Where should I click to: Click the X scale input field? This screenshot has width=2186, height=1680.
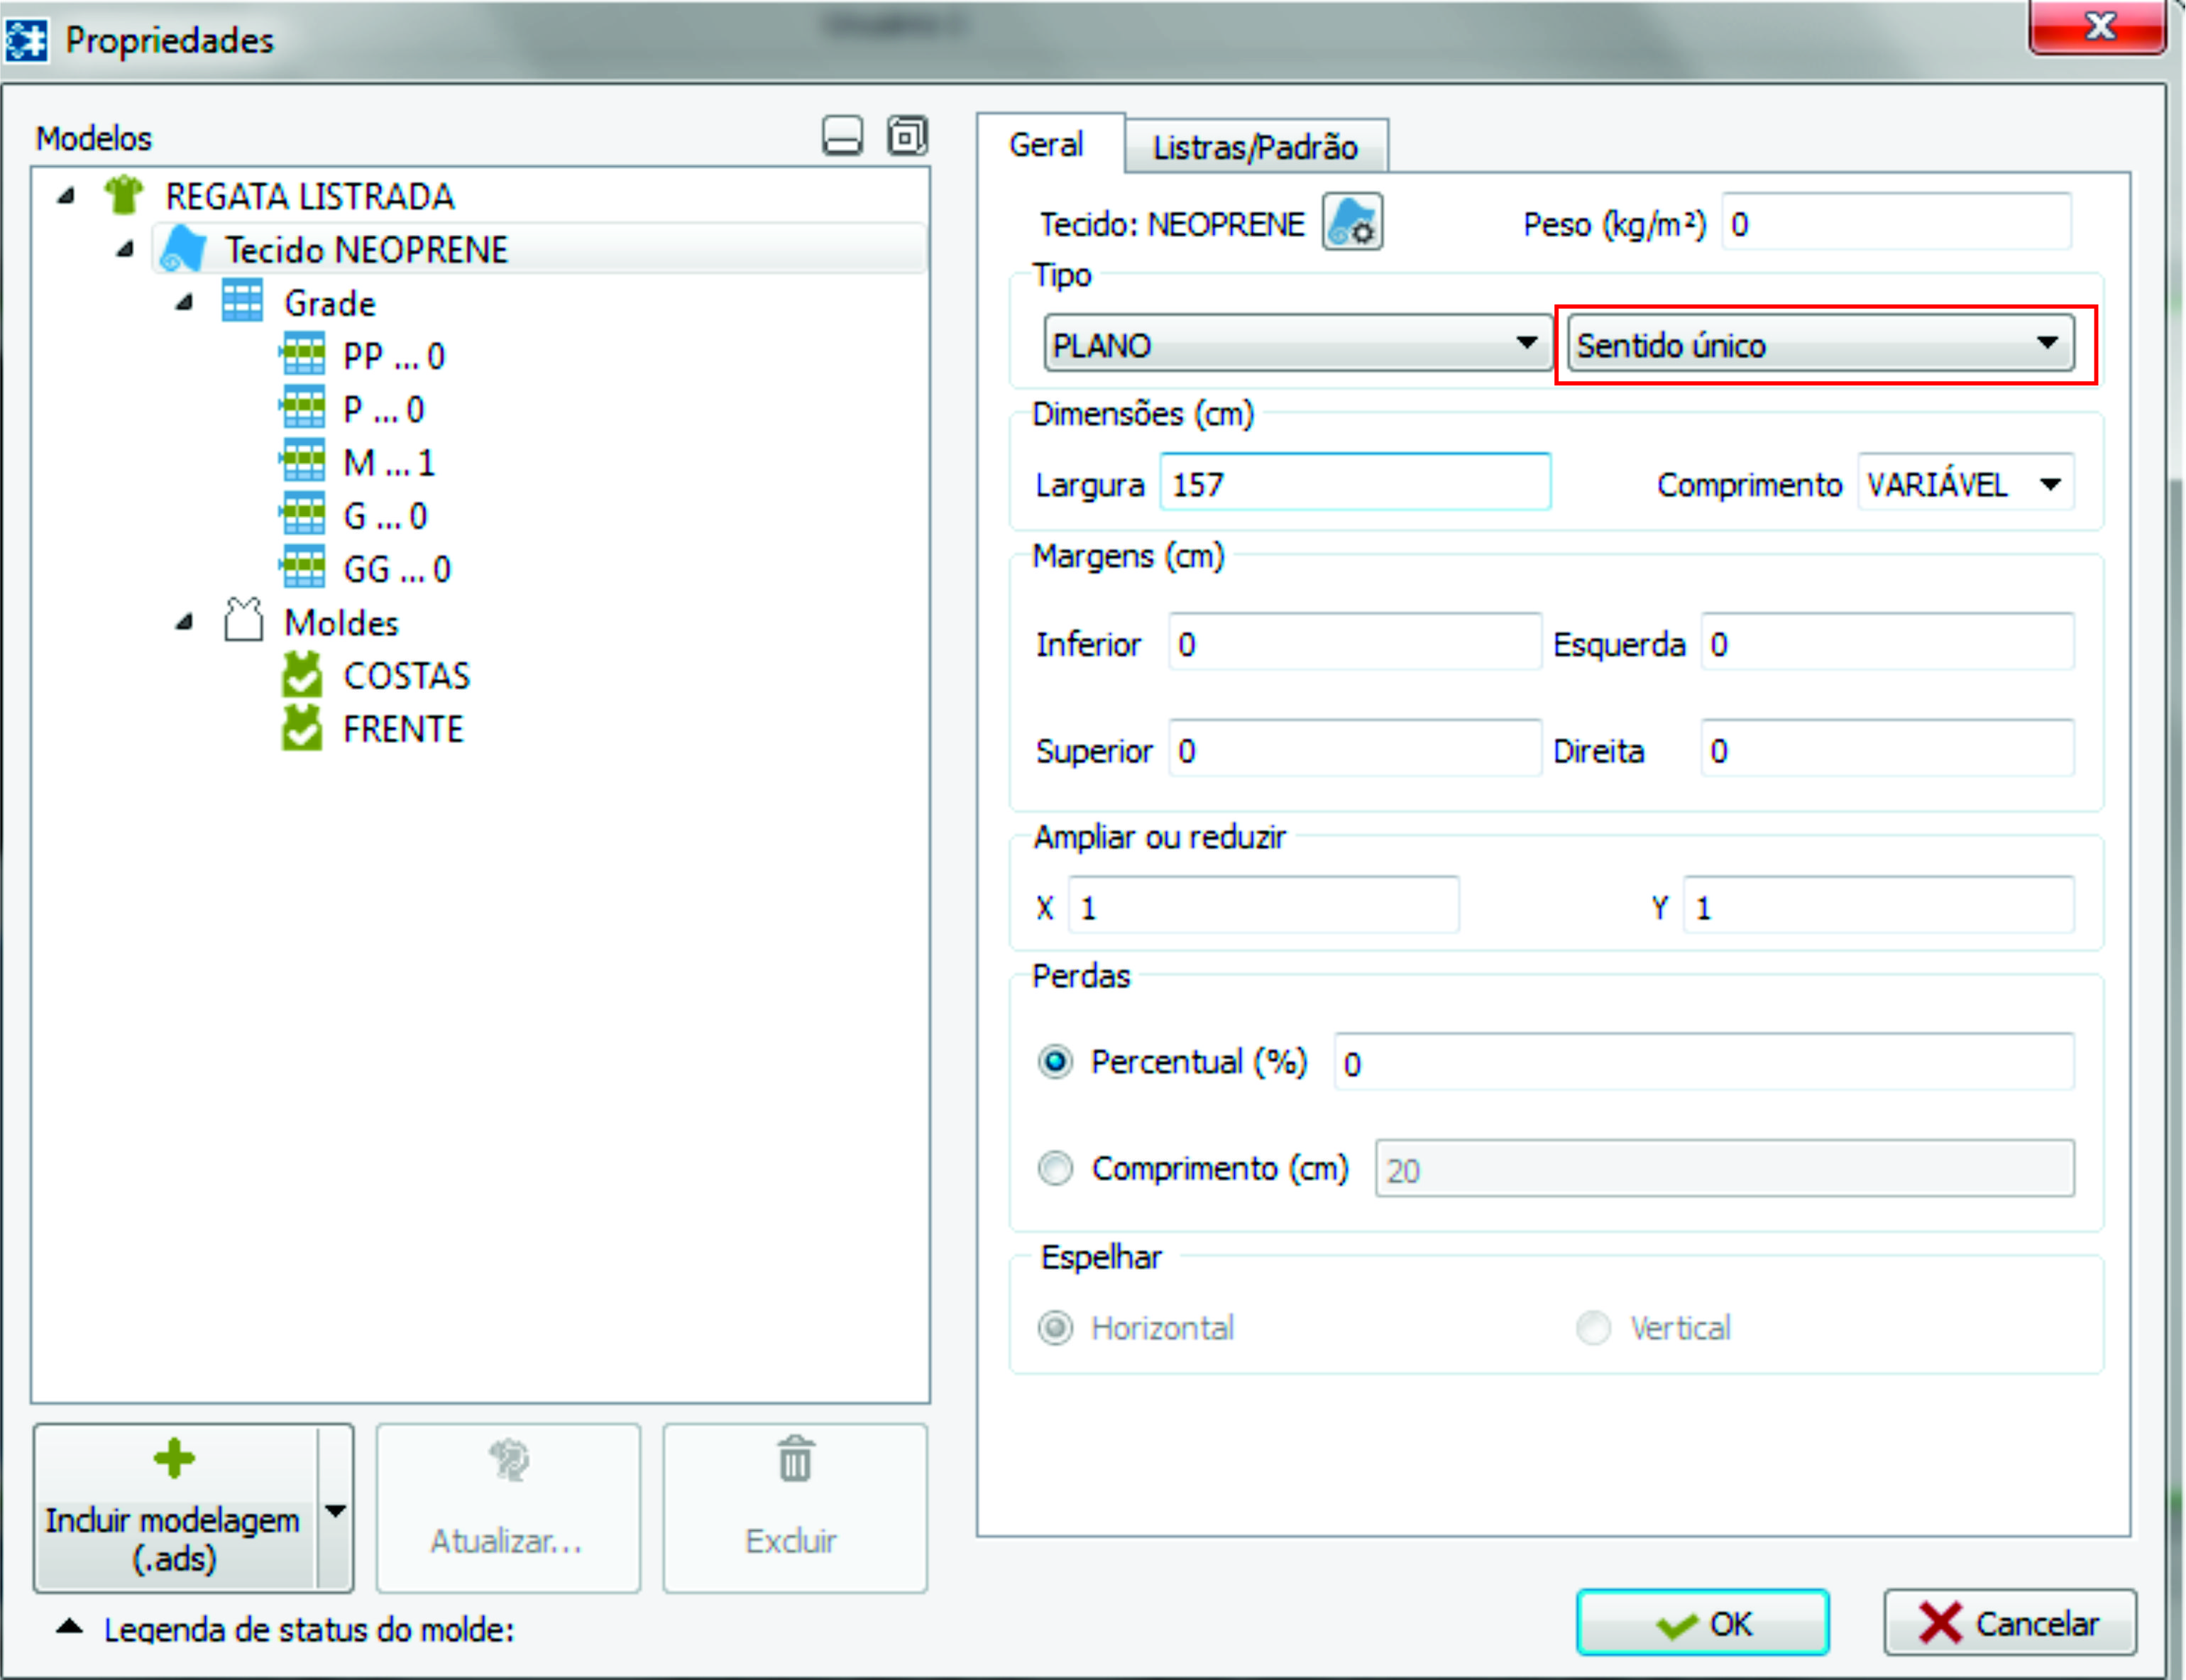pyautogui.click(x=1263, y=906)
